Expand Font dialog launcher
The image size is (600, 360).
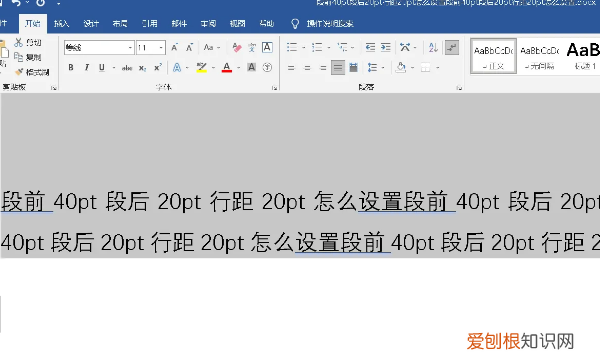(274, 88)
